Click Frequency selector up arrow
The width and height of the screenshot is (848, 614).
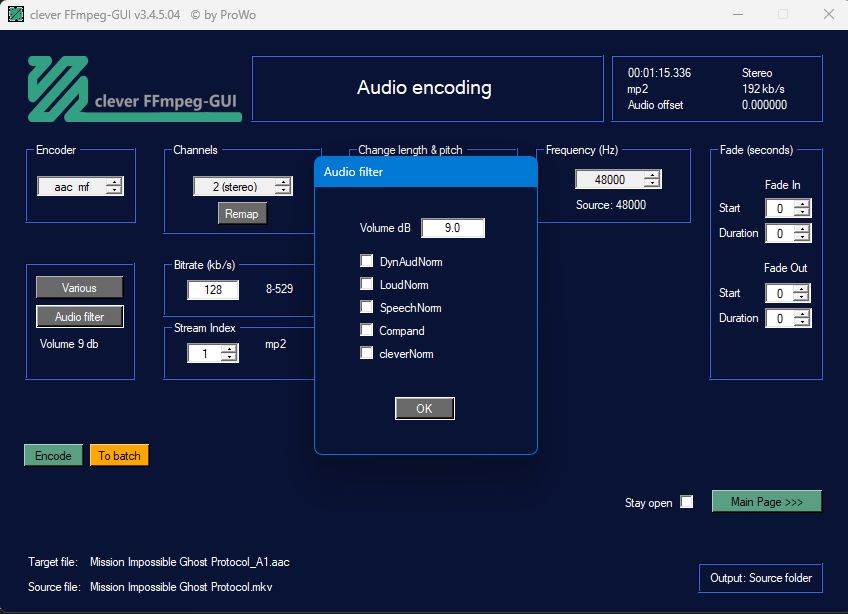click(x=652, y=175)
